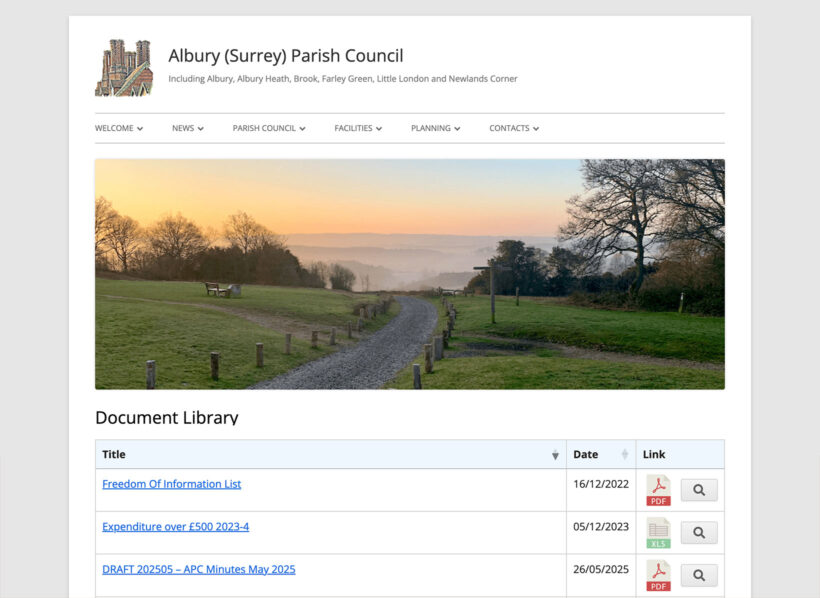Image resolution: width=820 pixels, height=598 pixels.
Task: Open the PDF icon for Freedom Of Information List
Action: click(658, 489)
